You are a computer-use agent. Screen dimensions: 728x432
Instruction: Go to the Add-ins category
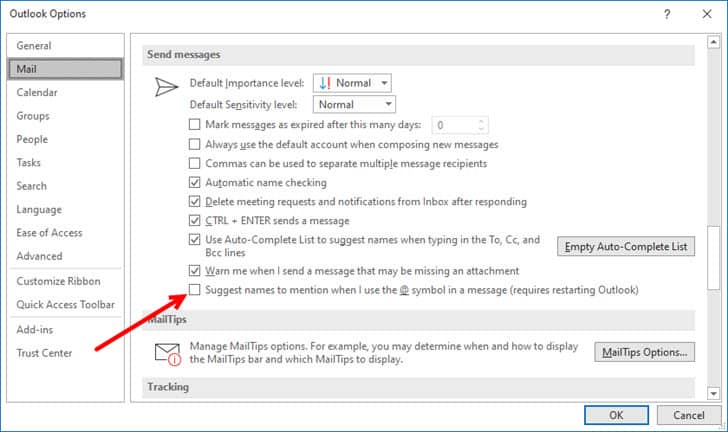[65, 329]
